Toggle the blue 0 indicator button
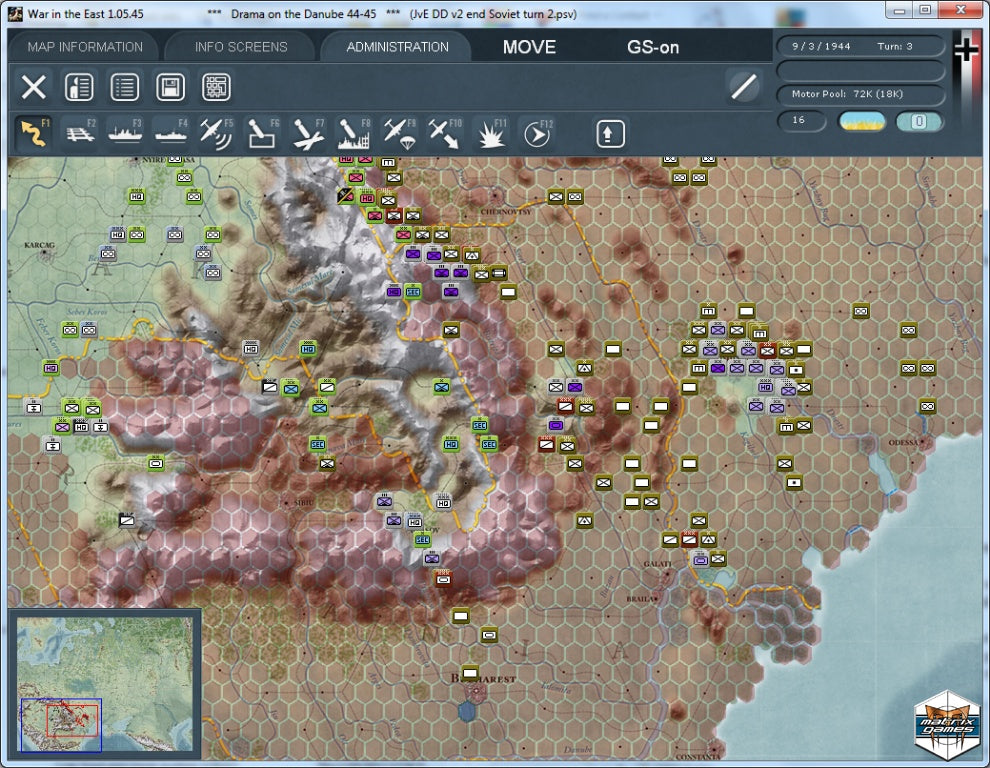The height and width of the screenshot is (768, 990). click(919, 121)
